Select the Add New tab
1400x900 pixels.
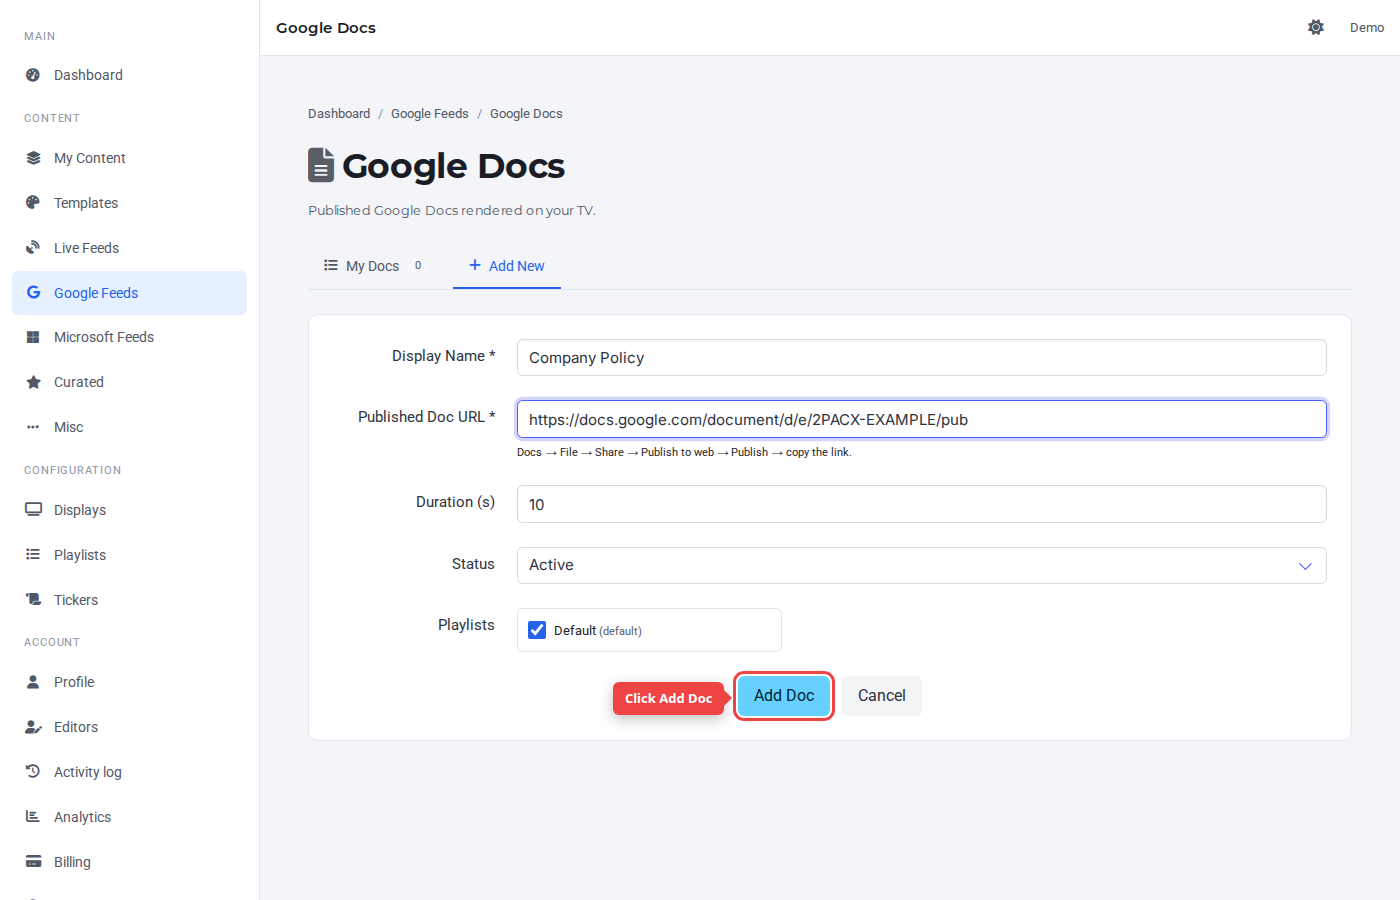507,266
